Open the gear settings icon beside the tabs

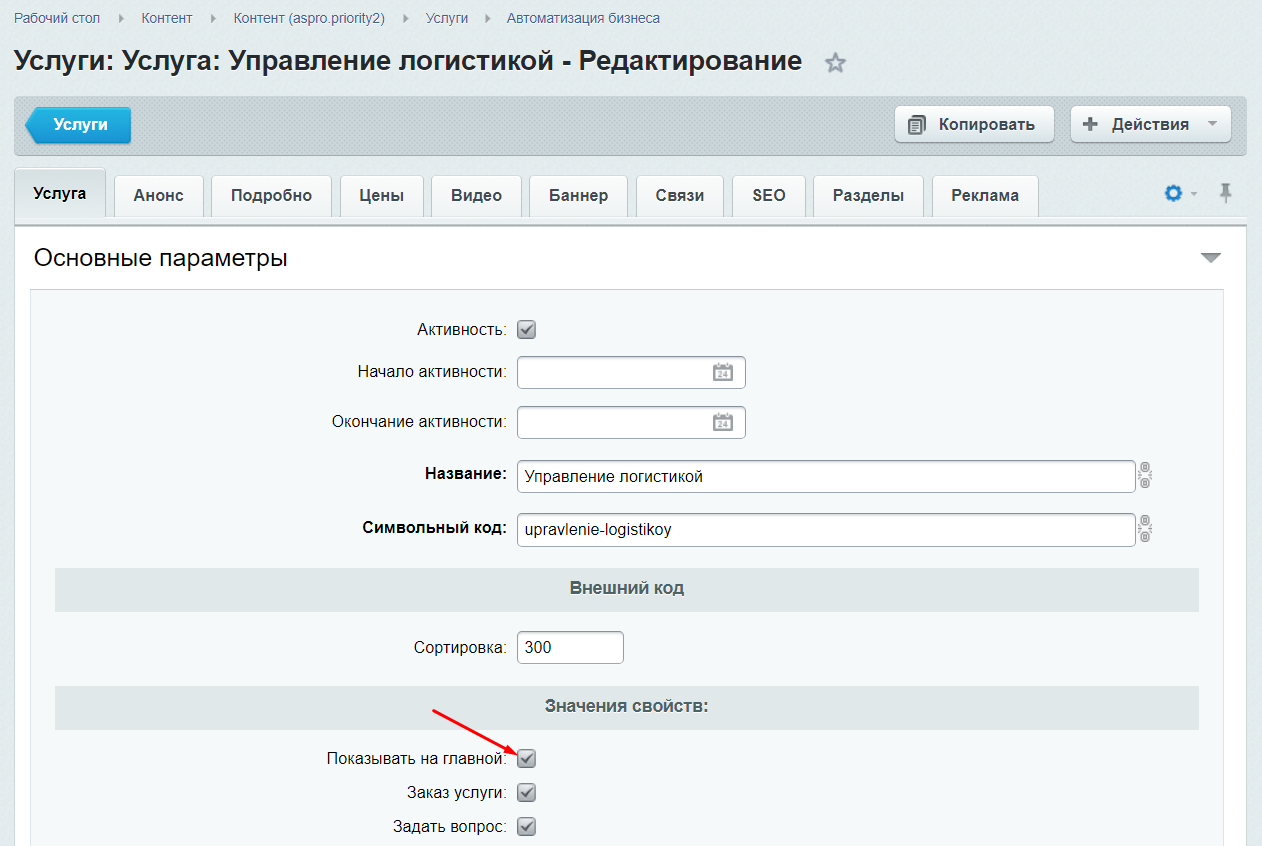point(1174,194)
